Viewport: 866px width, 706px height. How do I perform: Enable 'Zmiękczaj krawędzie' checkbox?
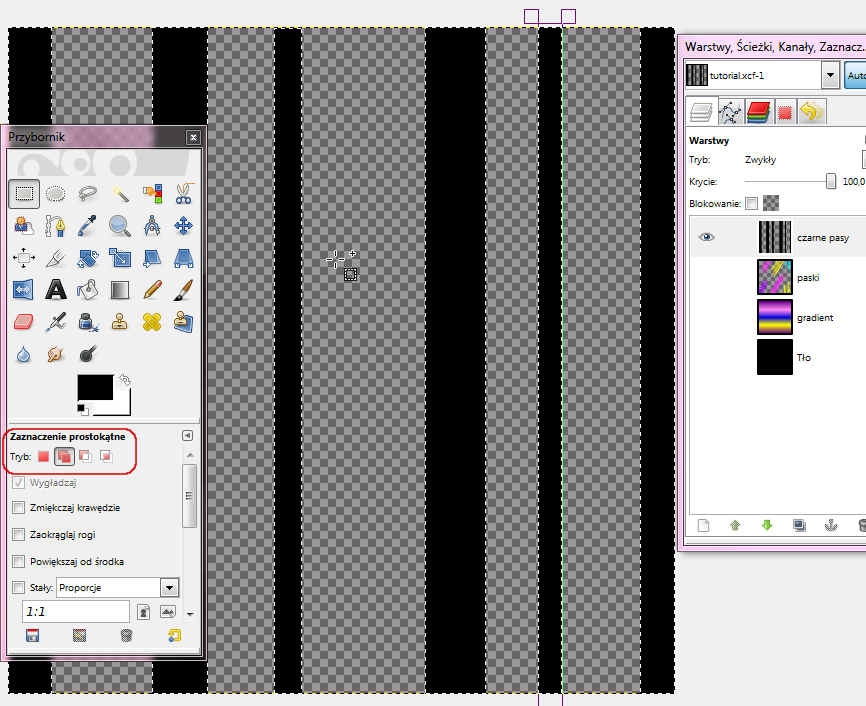tap(18, 508)
